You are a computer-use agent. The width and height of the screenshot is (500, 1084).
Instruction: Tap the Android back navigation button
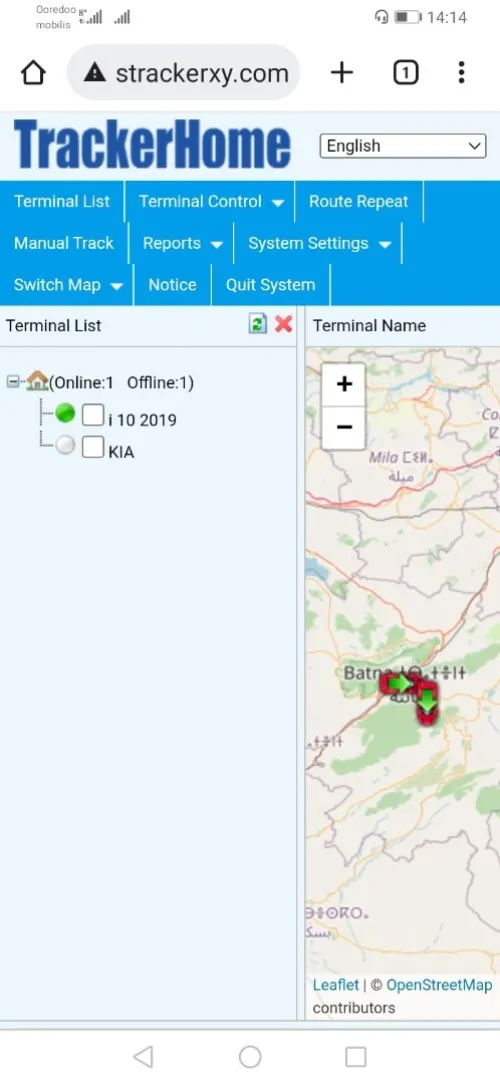click(x=143, y=1056)
